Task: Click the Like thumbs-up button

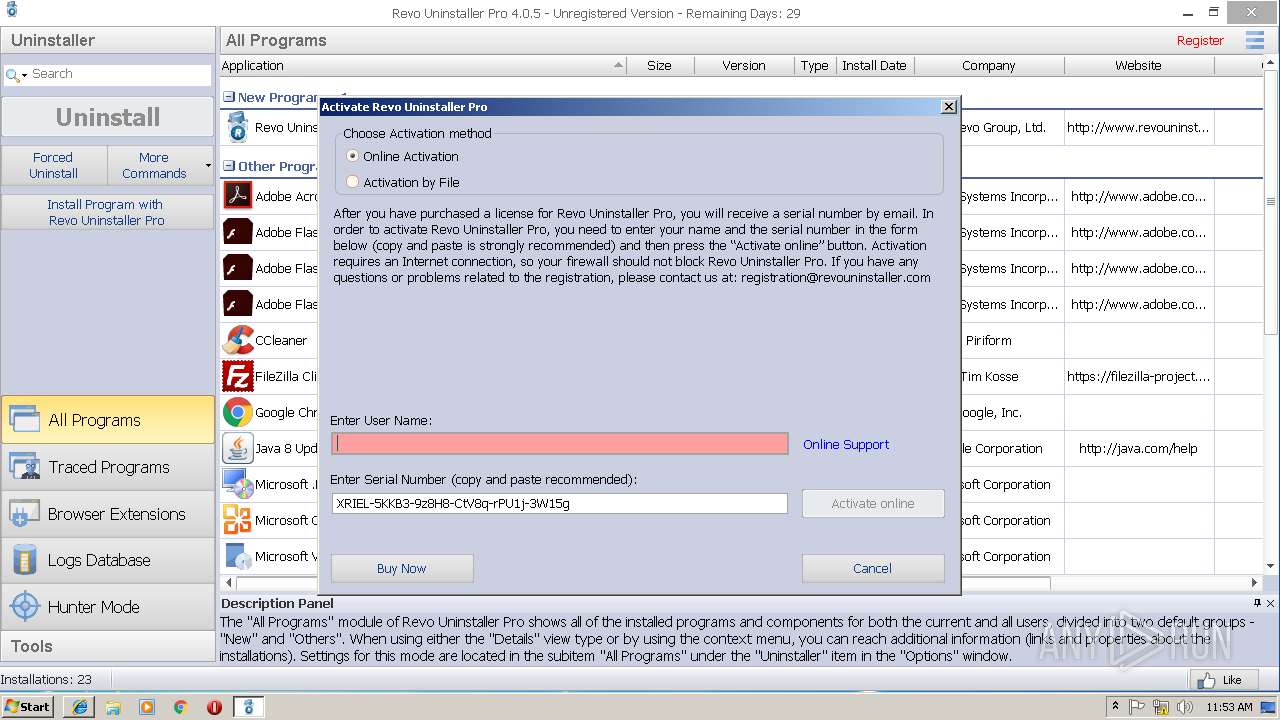Action: pyautogui.click(x=1222, y=680)
